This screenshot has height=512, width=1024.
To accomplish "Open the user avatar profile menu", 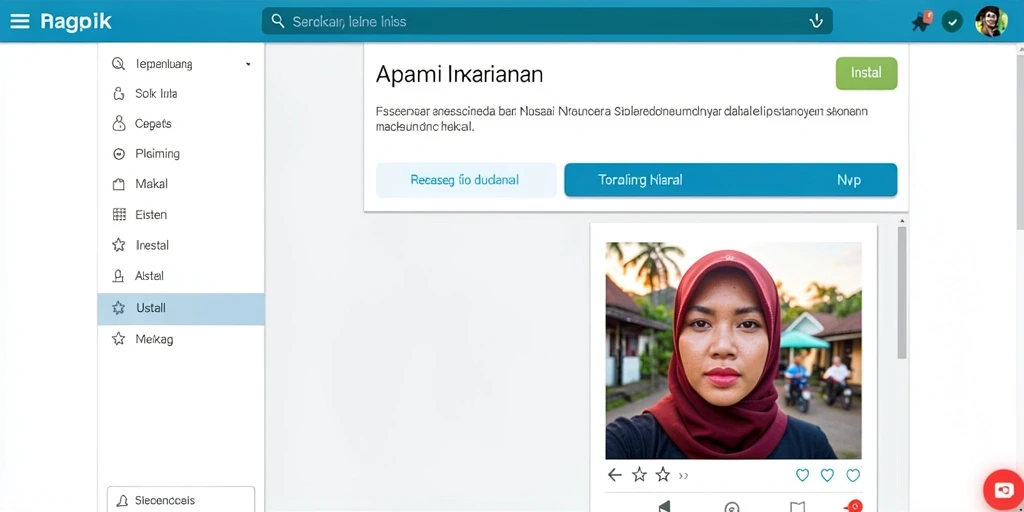I will [991, 22].
